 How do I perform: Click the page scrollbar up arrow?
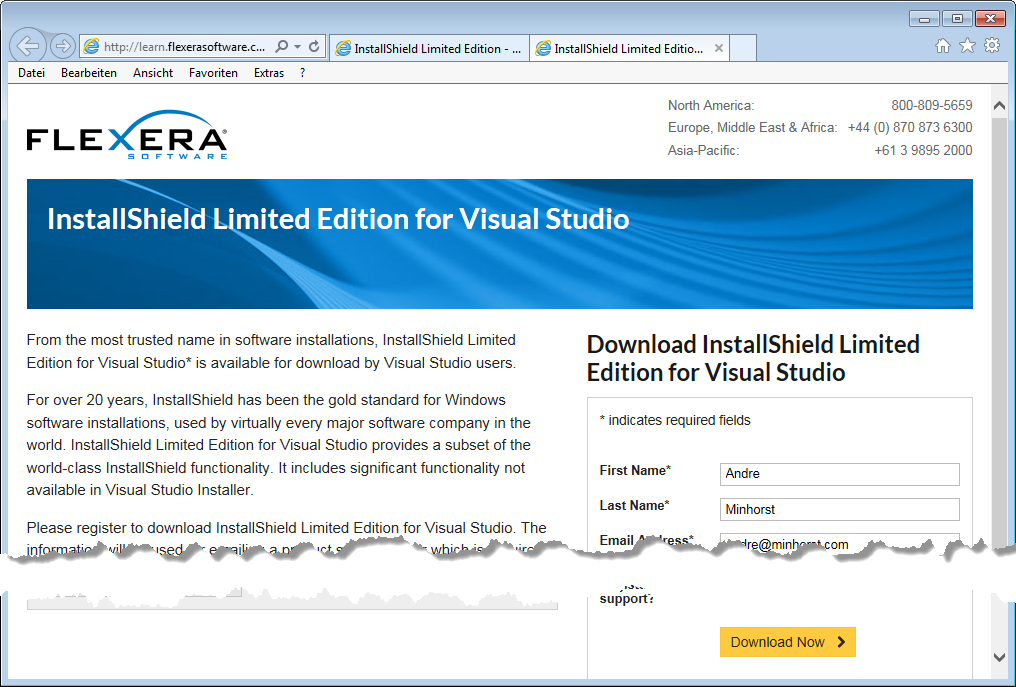click(x=999, y=105)
